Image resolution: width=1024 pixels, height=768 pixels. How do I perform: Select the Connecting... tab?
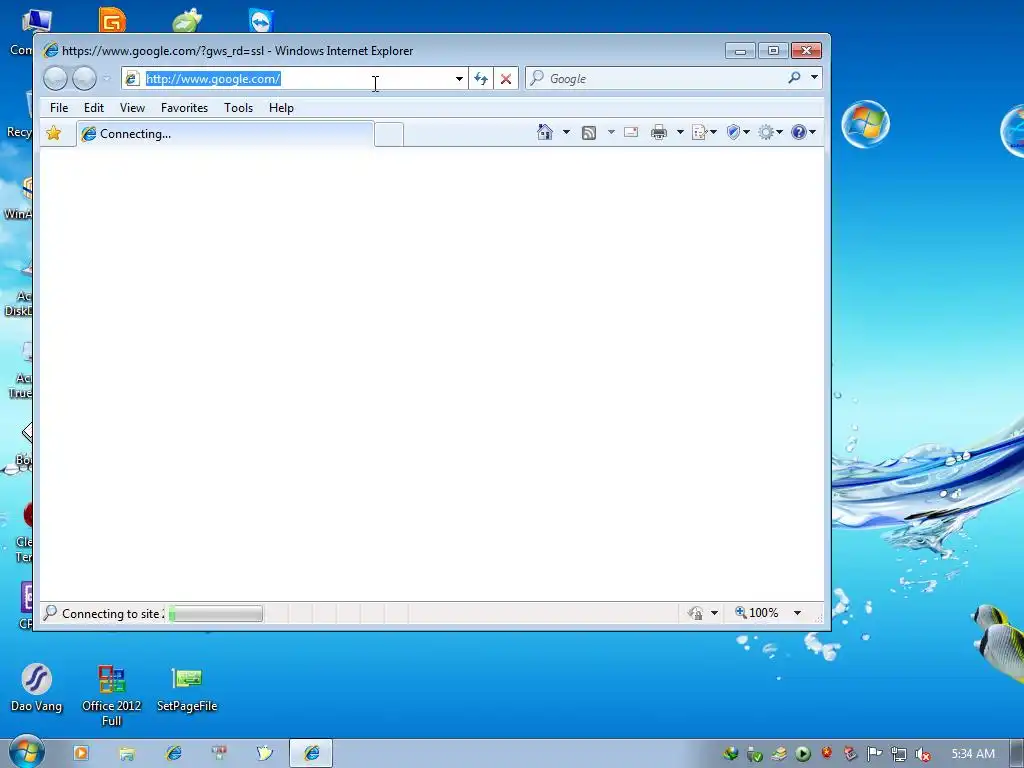tap(225, 134)
